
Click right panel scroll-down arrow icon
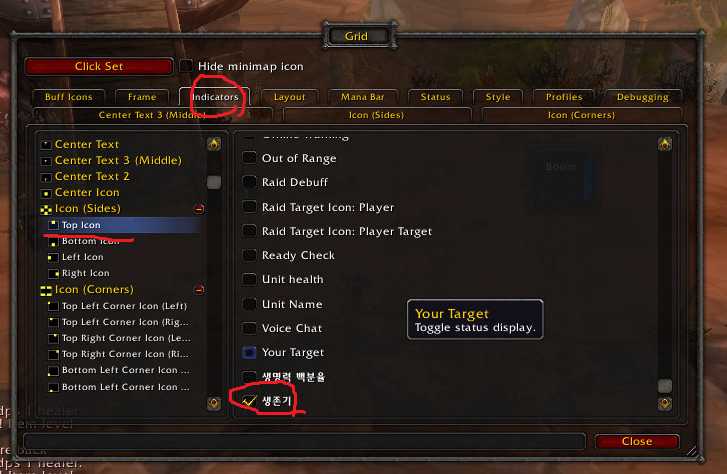click(x=665, y=404)
